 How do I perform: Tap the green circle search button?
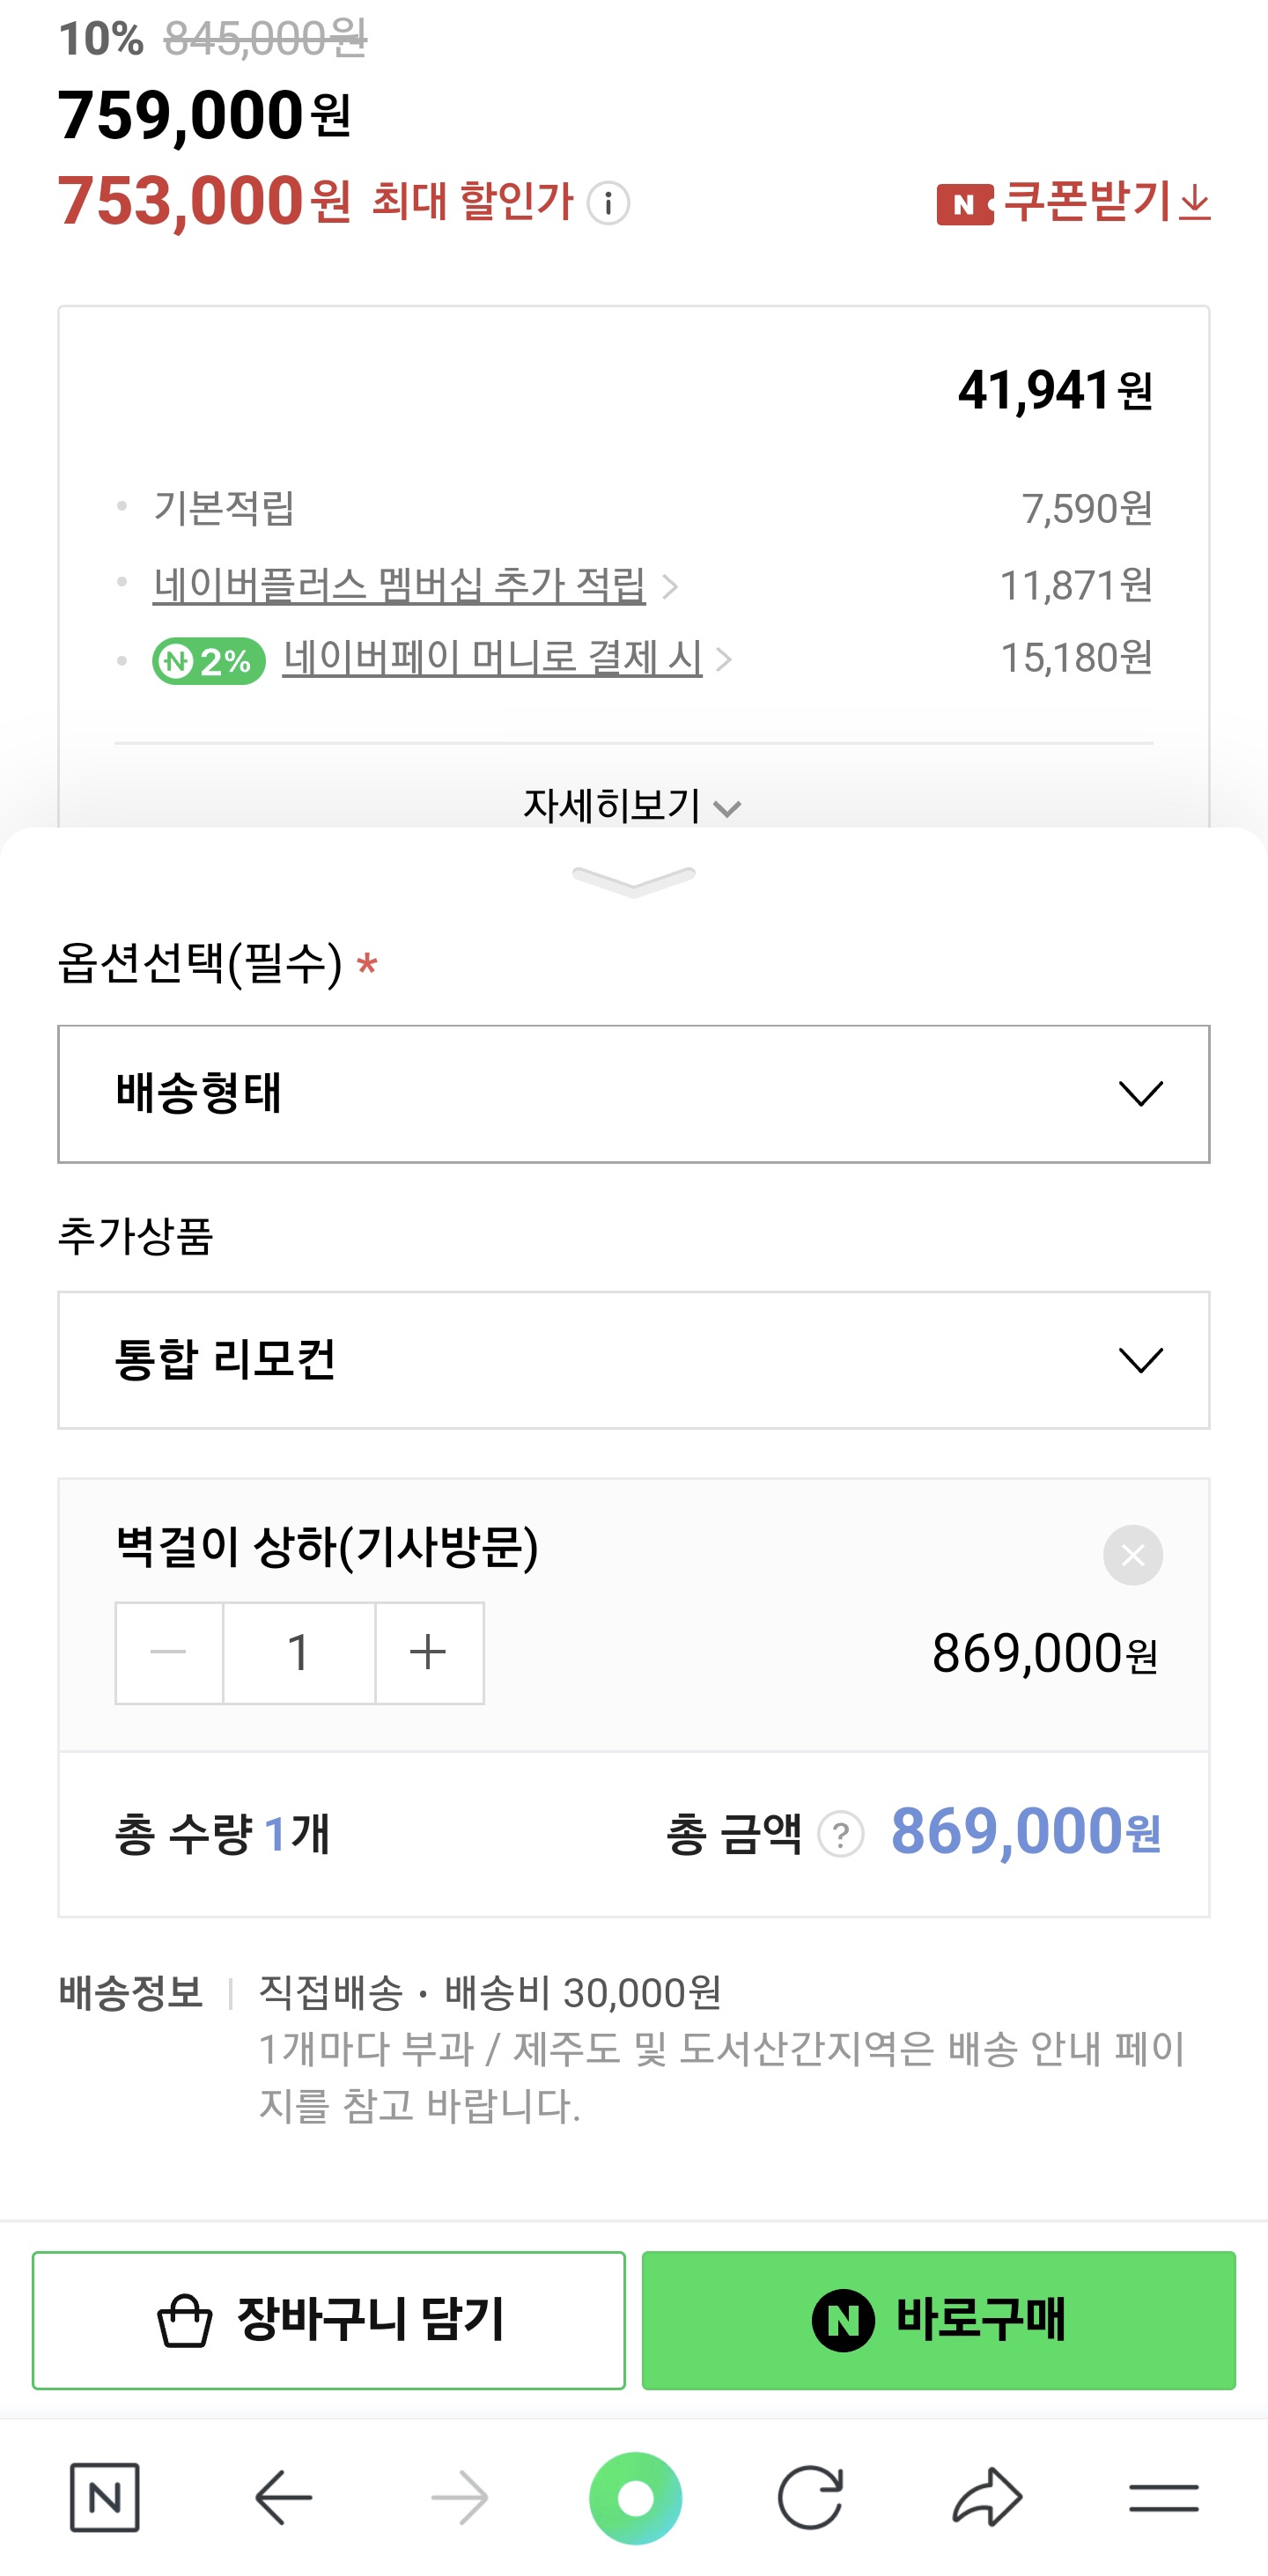635,2497
